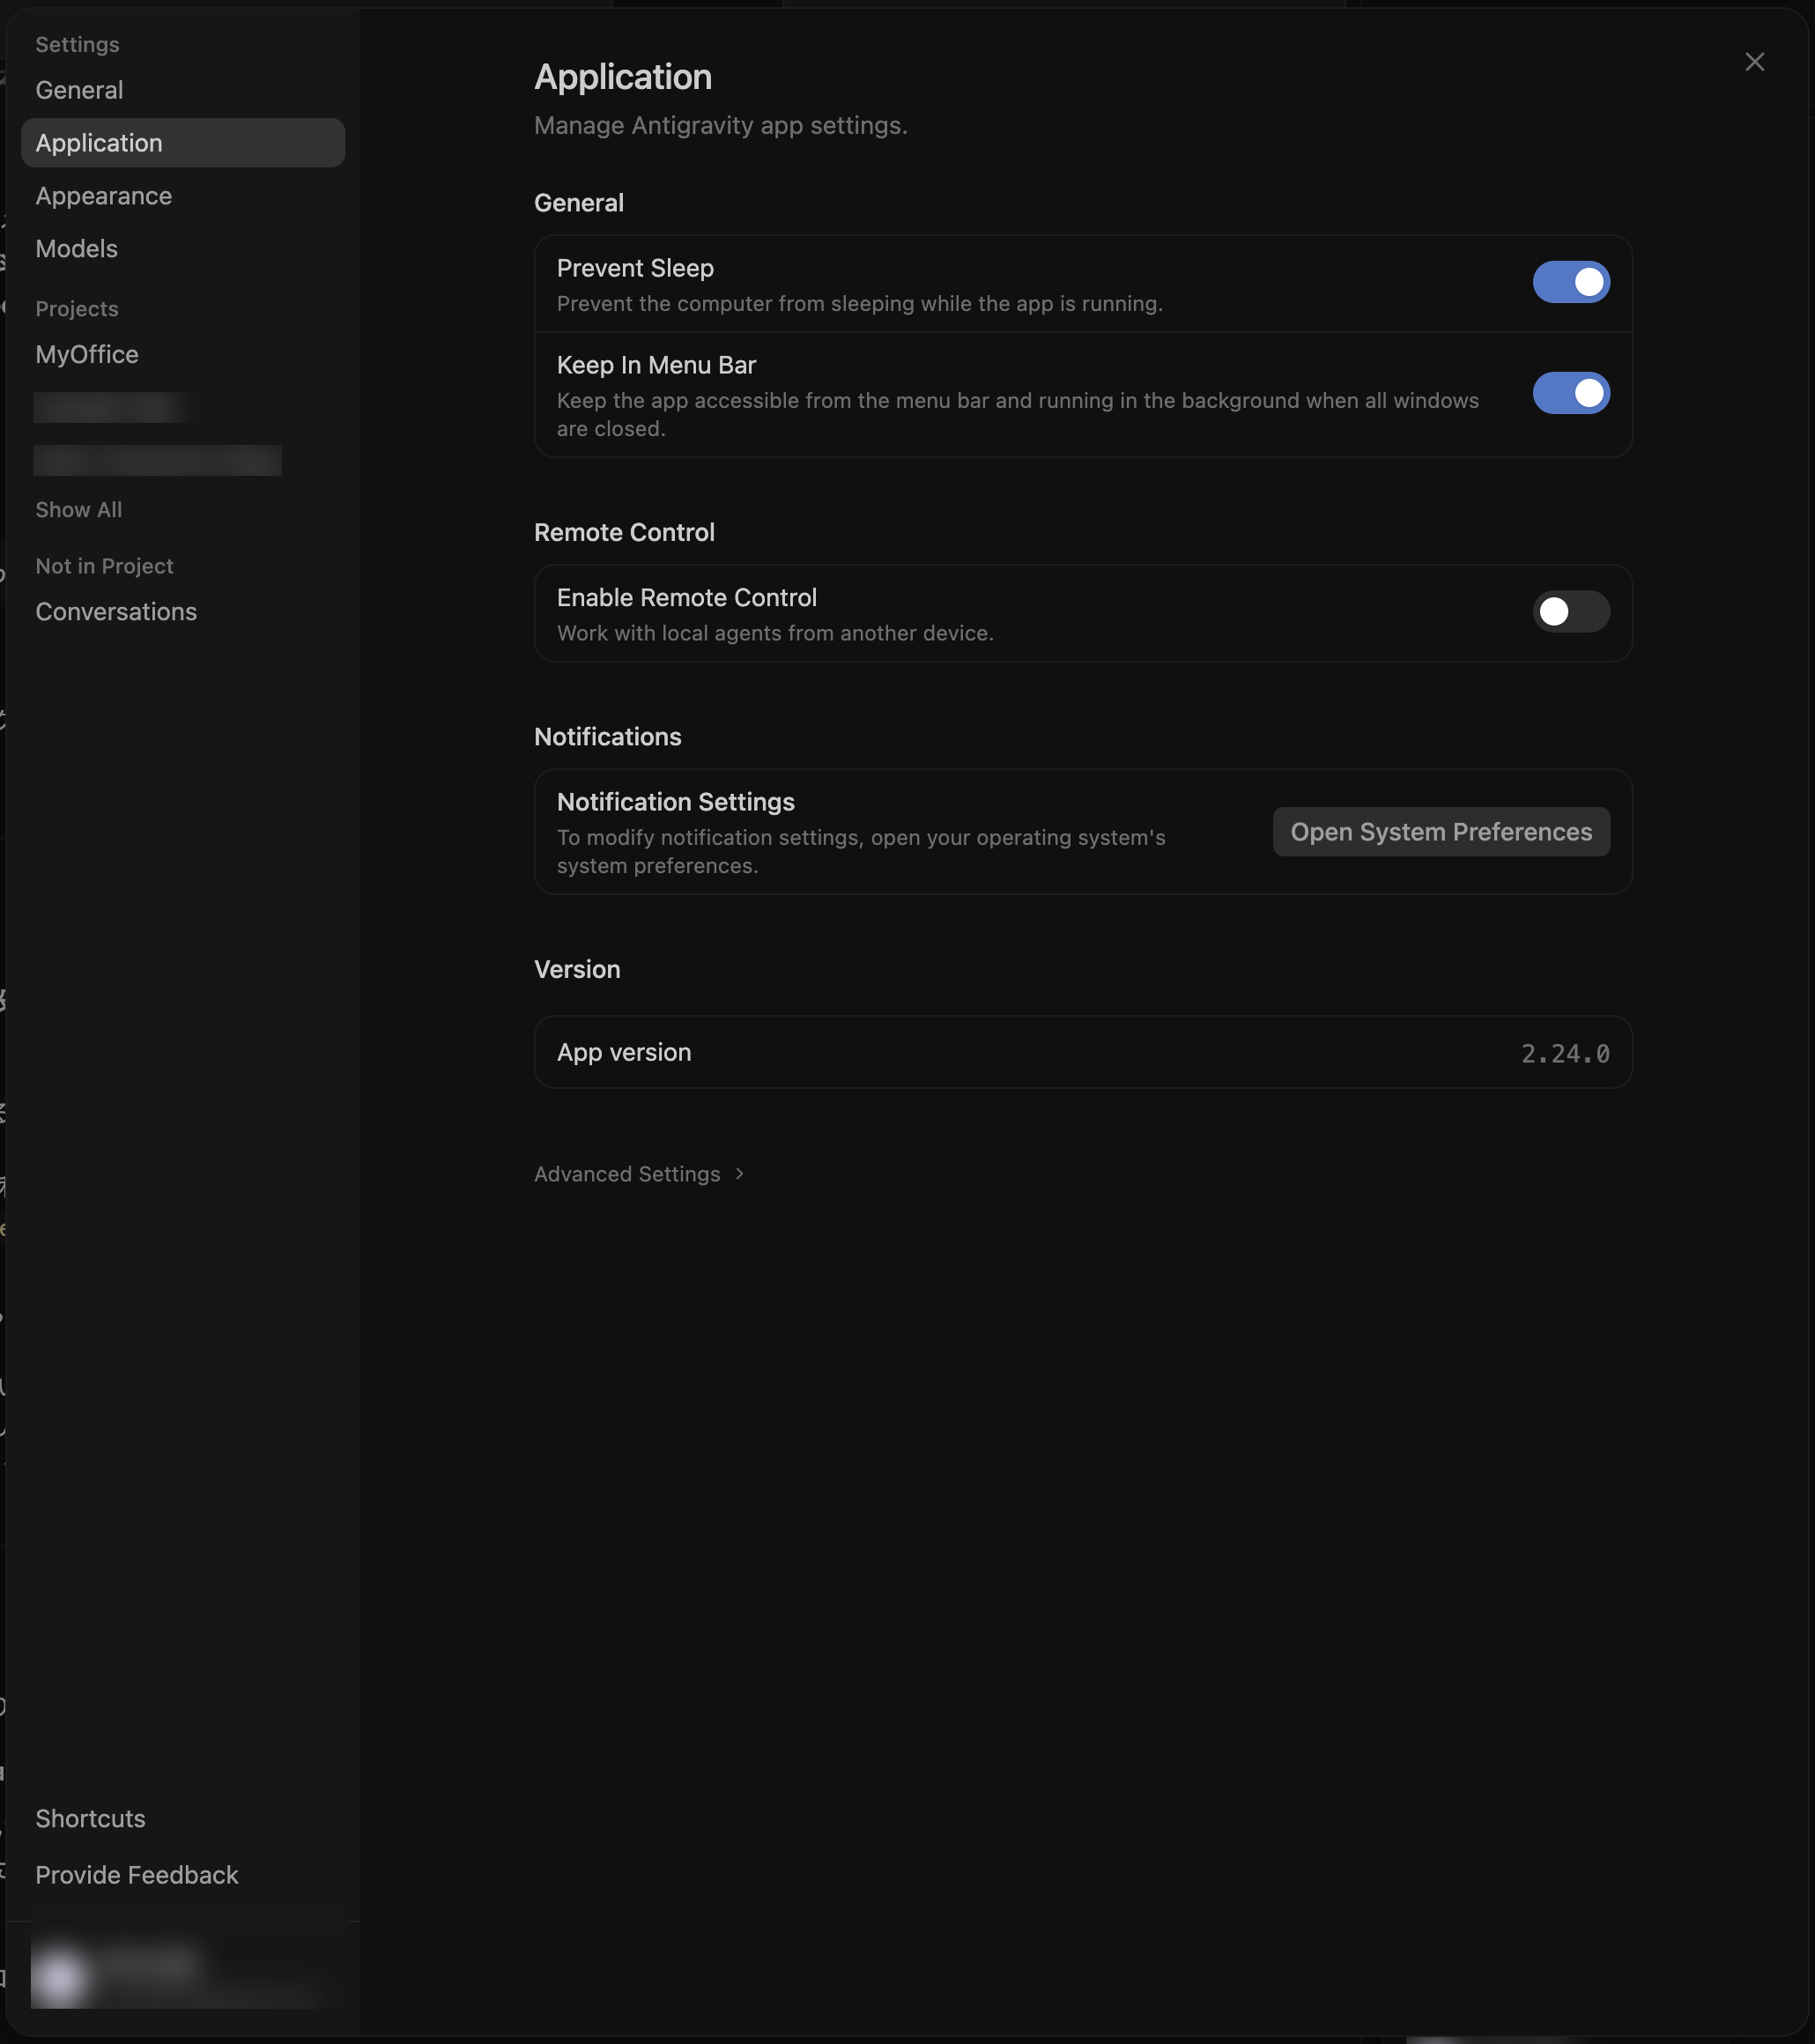The image size is (1815, 2044).
Task: Click the user account avatar
Action: point(60,1977)
